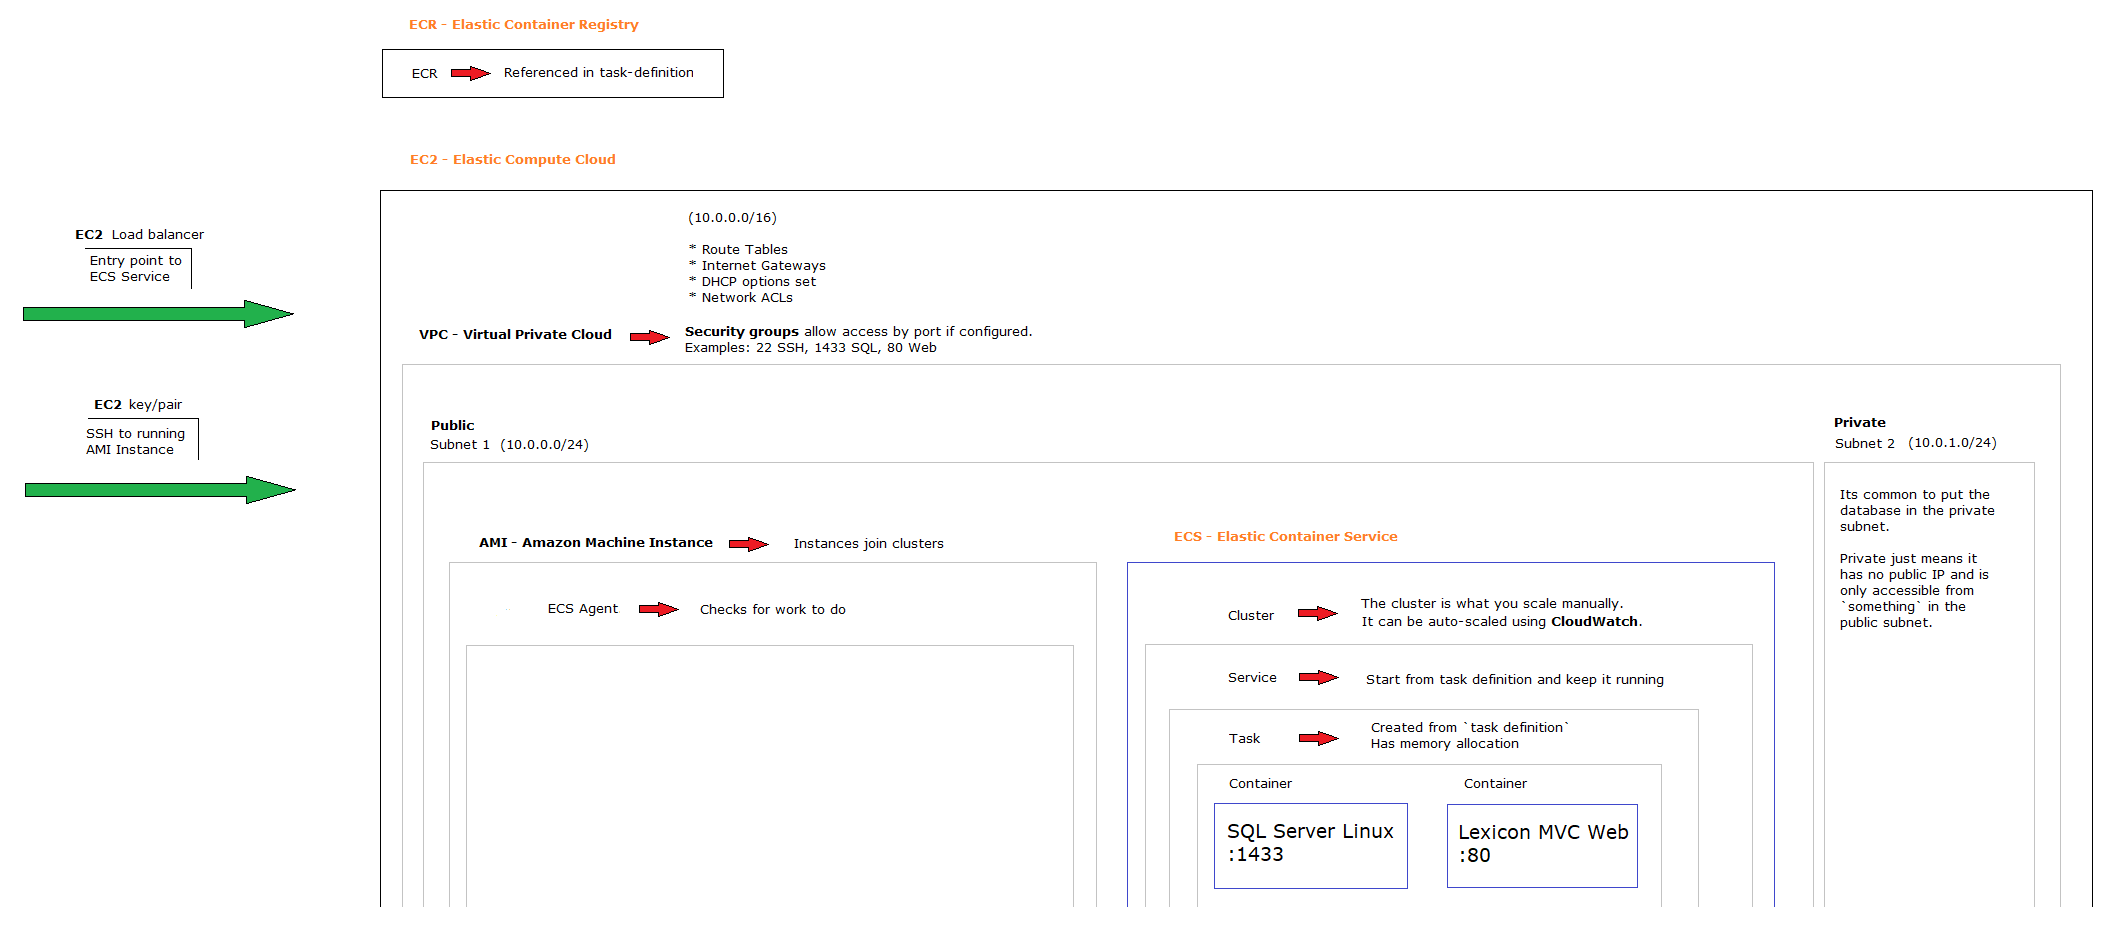Image resolution: width=2108 pixels, height=930 pixels.
Task: Click 'Start from task definition and keep it running'
Action: [1514, 680]
